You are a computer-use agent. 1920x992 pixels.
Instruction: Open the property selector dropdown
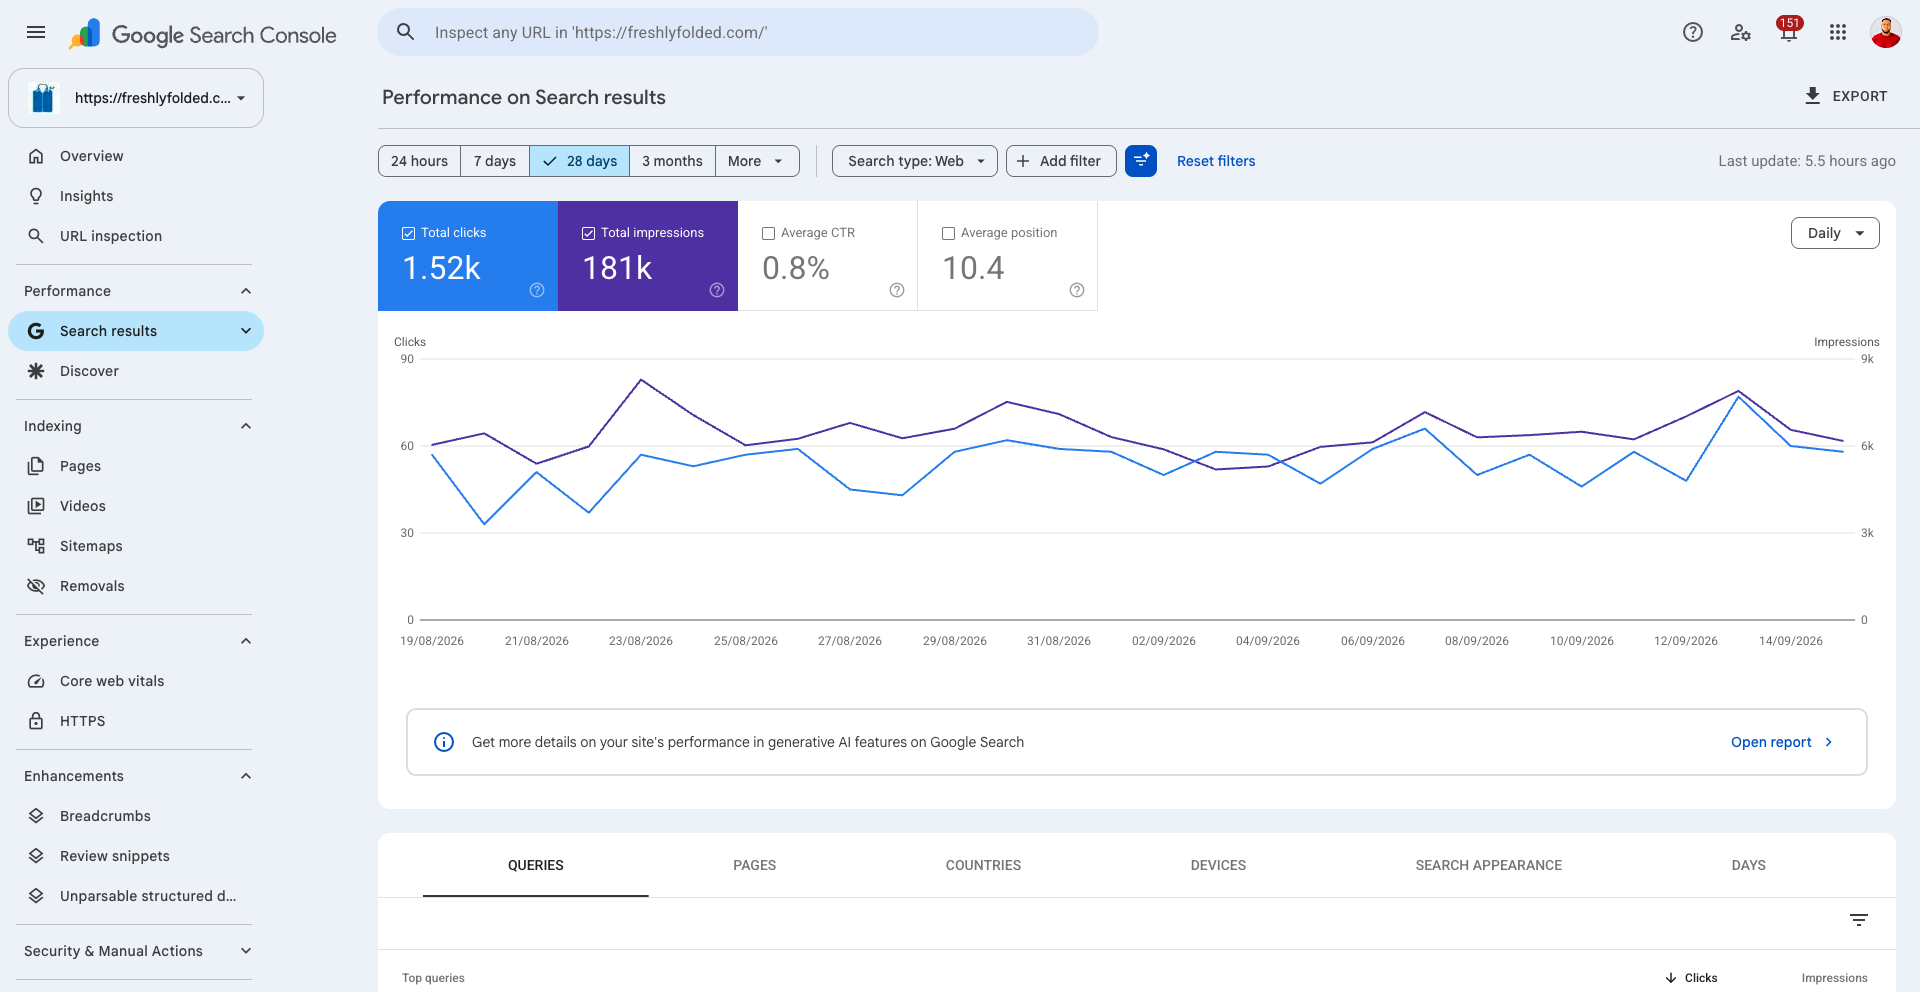point(136,98)
